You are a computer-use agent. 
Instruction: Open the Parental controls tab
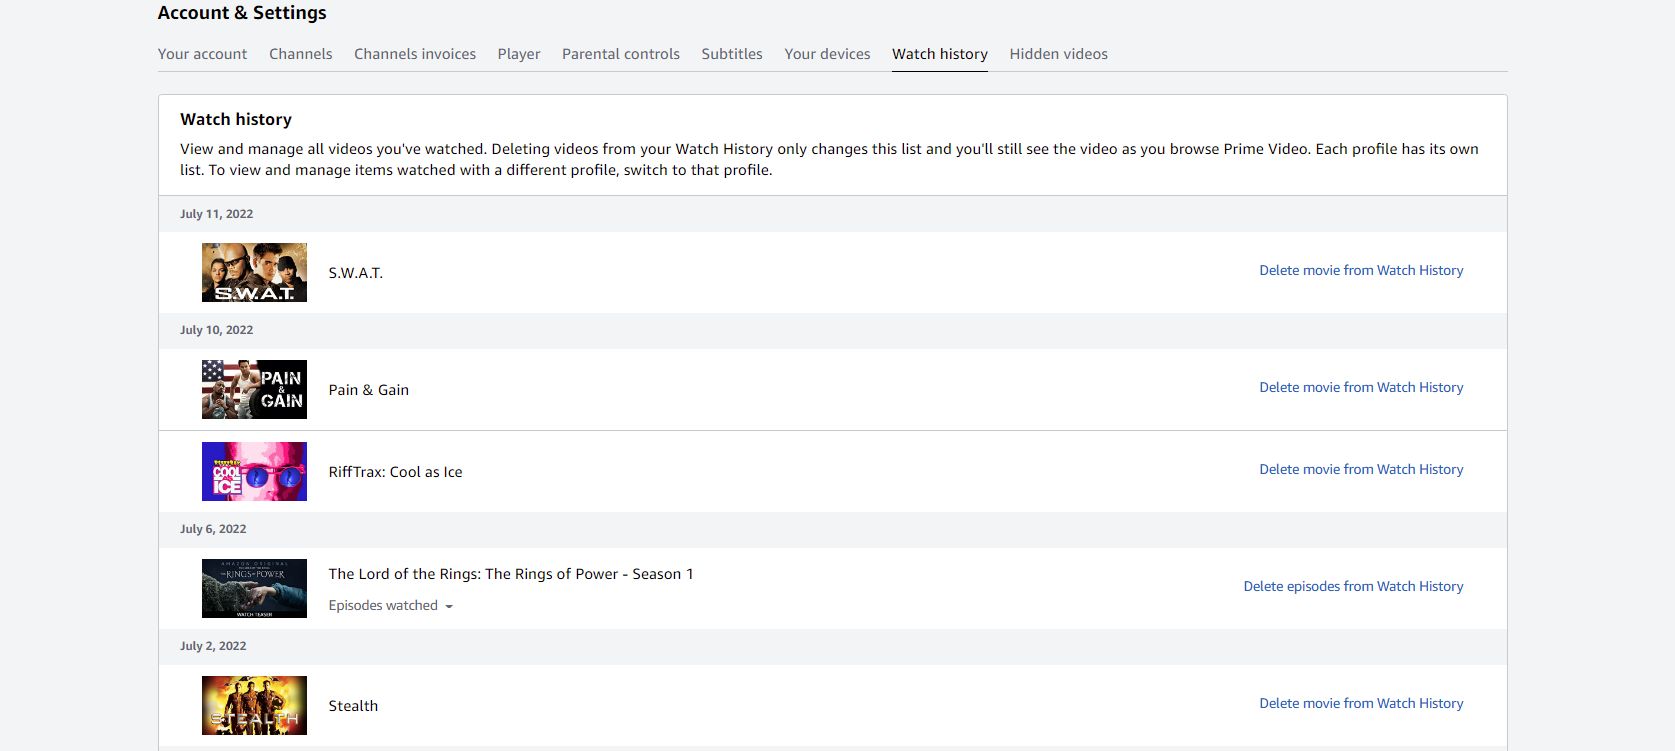pyautogui.click(x=621, y=54)
